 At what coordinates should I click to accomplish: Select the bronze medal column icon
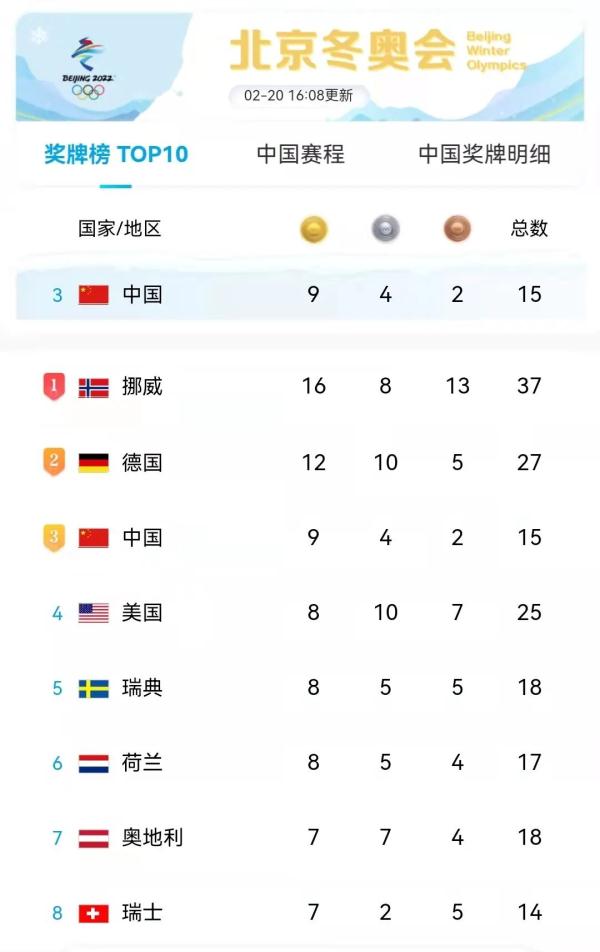456,230
